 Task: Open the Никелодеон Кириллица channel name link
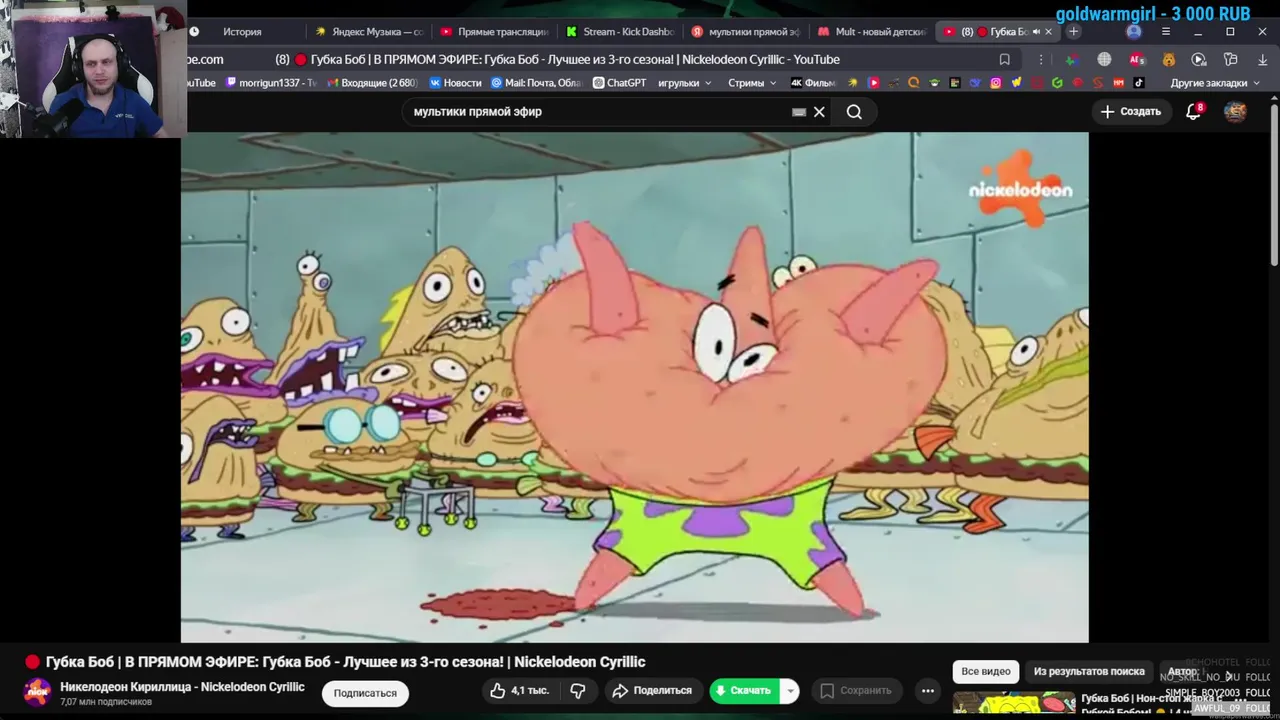click(182, 687)
